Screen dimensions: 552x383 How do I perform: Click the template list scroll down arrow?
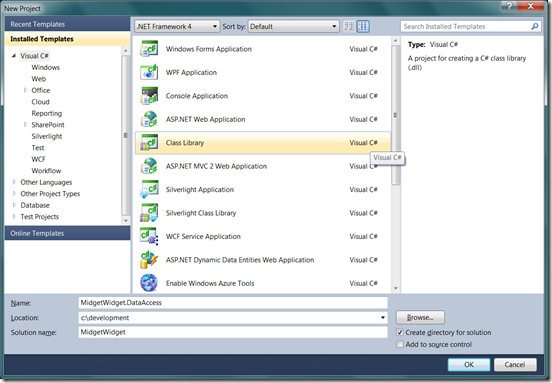click(x=396, y=288)
